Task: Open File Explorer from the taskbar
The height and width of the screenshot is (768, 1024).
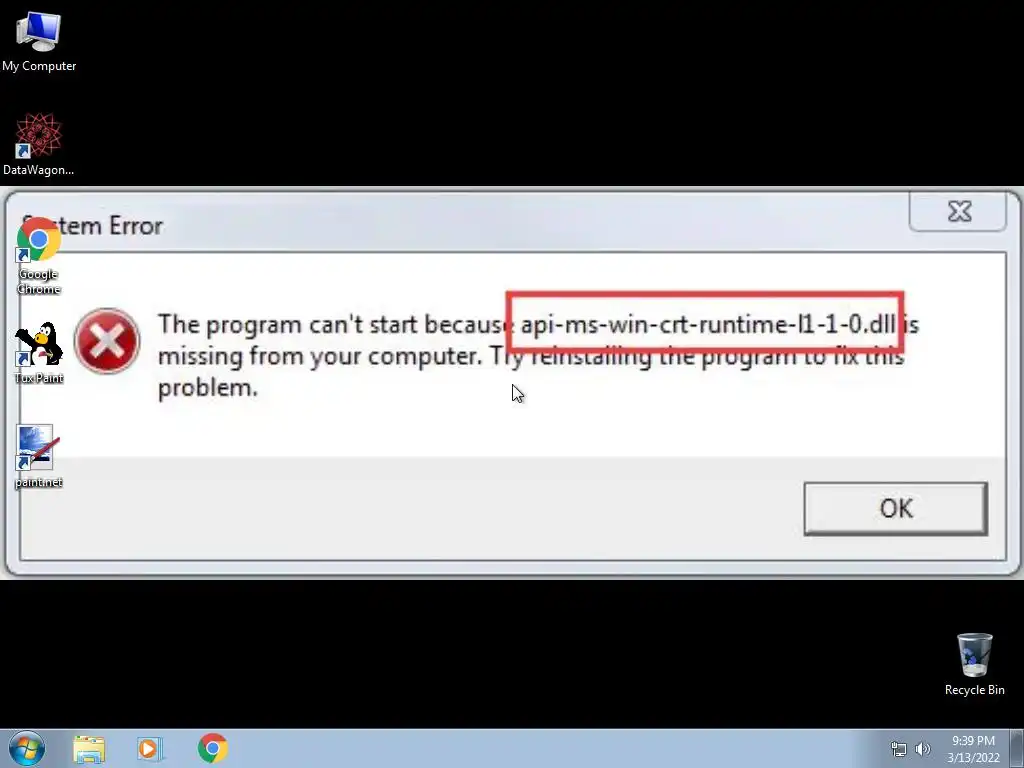Action: 89,749
